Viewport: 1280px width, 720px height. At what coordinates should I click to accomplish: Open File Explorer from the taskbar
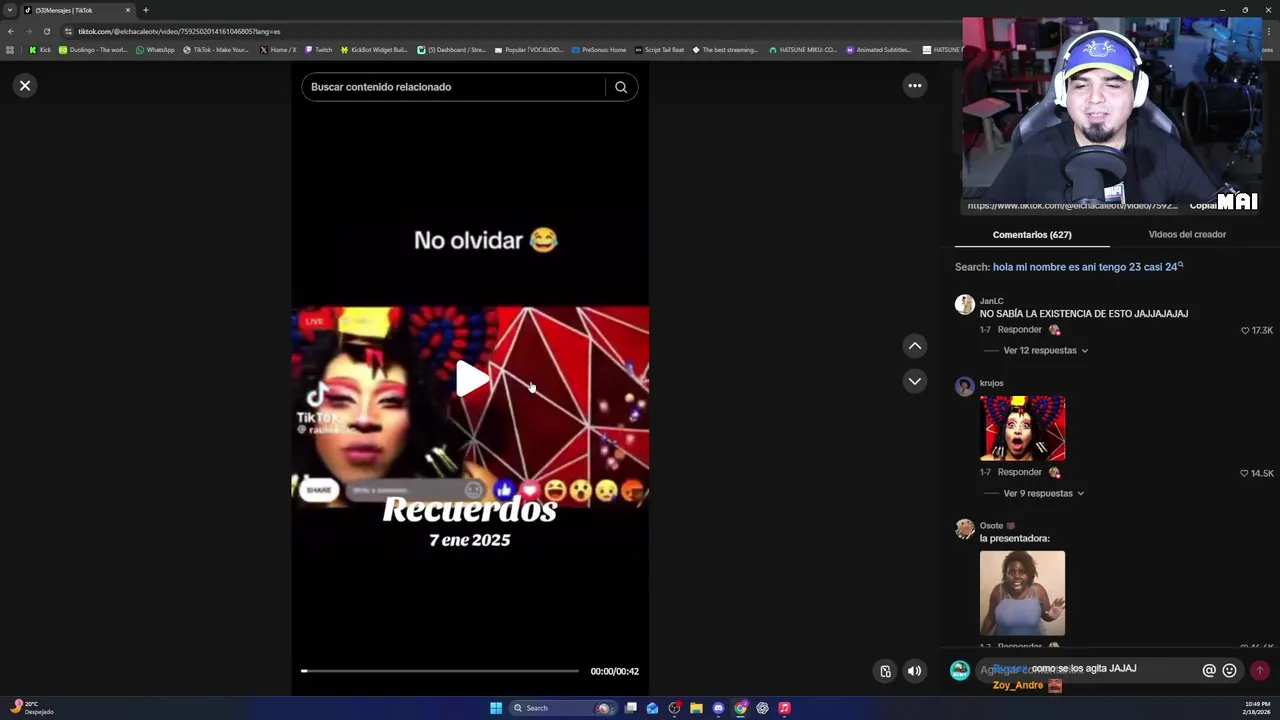[696, 708]
